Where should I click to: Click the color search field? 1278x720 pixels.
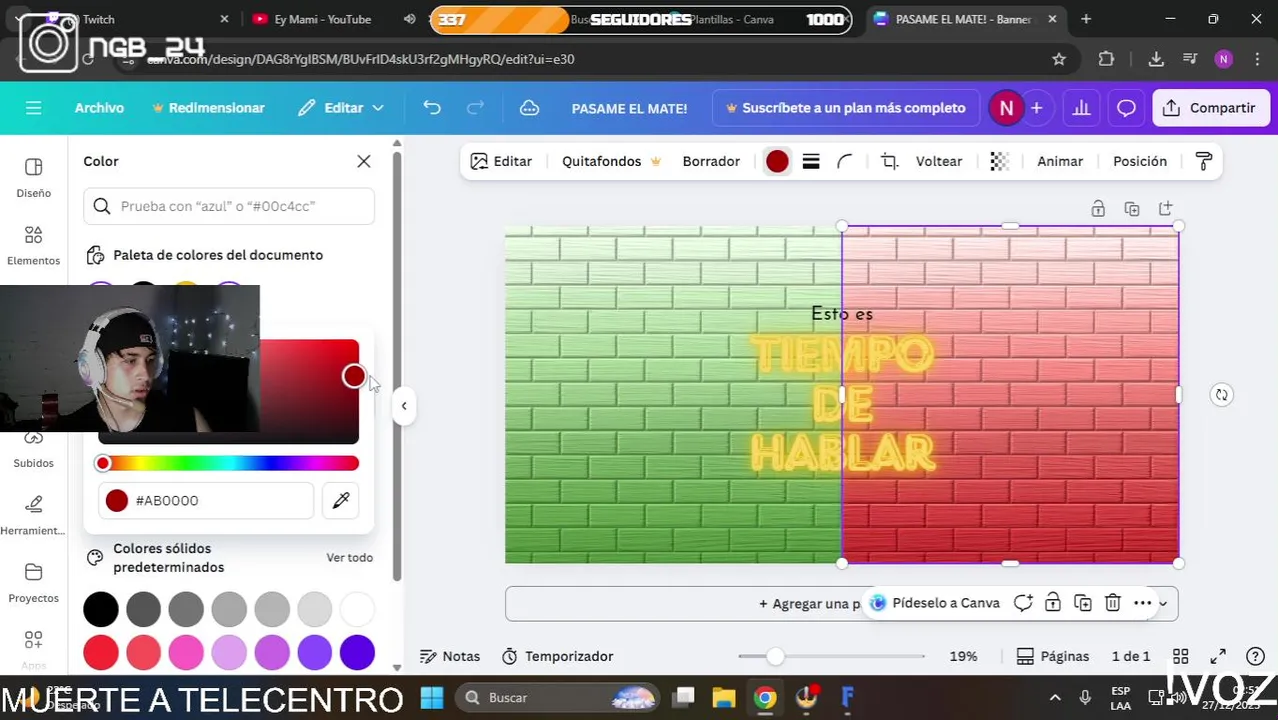point(229,206)
